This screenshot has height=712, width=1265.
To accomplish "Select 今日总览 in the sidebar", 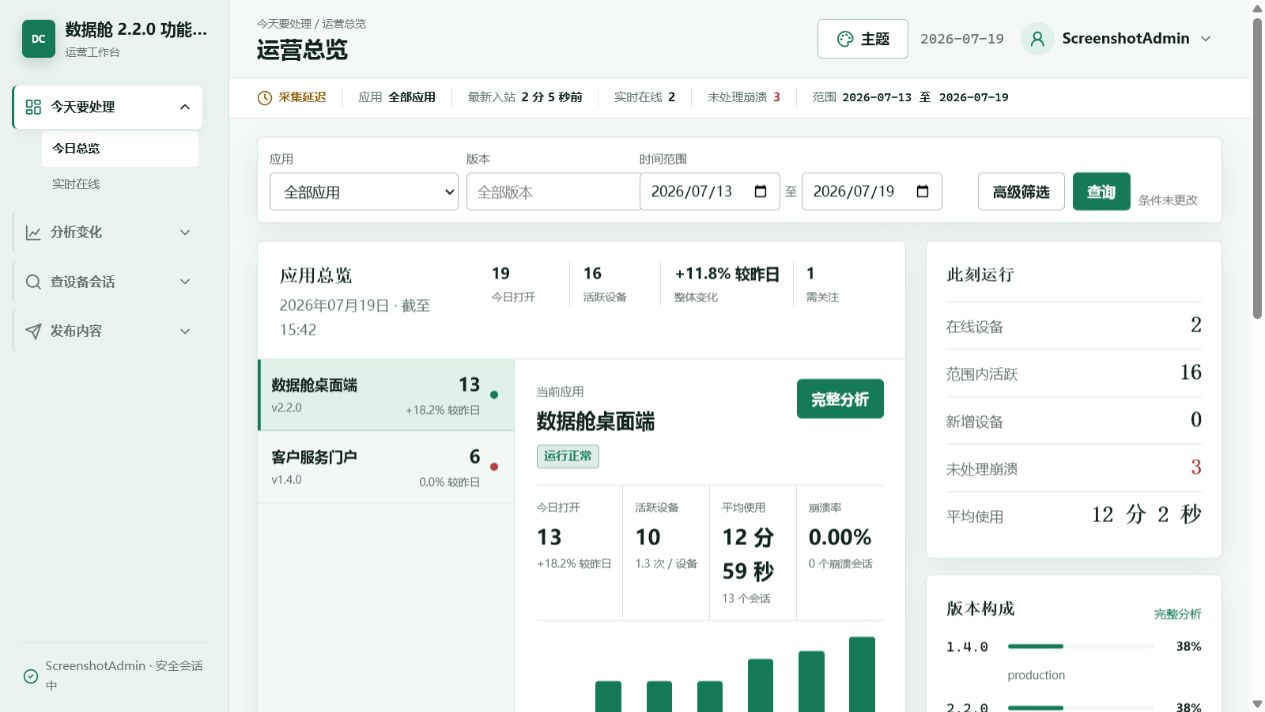I will click(120, 148).
